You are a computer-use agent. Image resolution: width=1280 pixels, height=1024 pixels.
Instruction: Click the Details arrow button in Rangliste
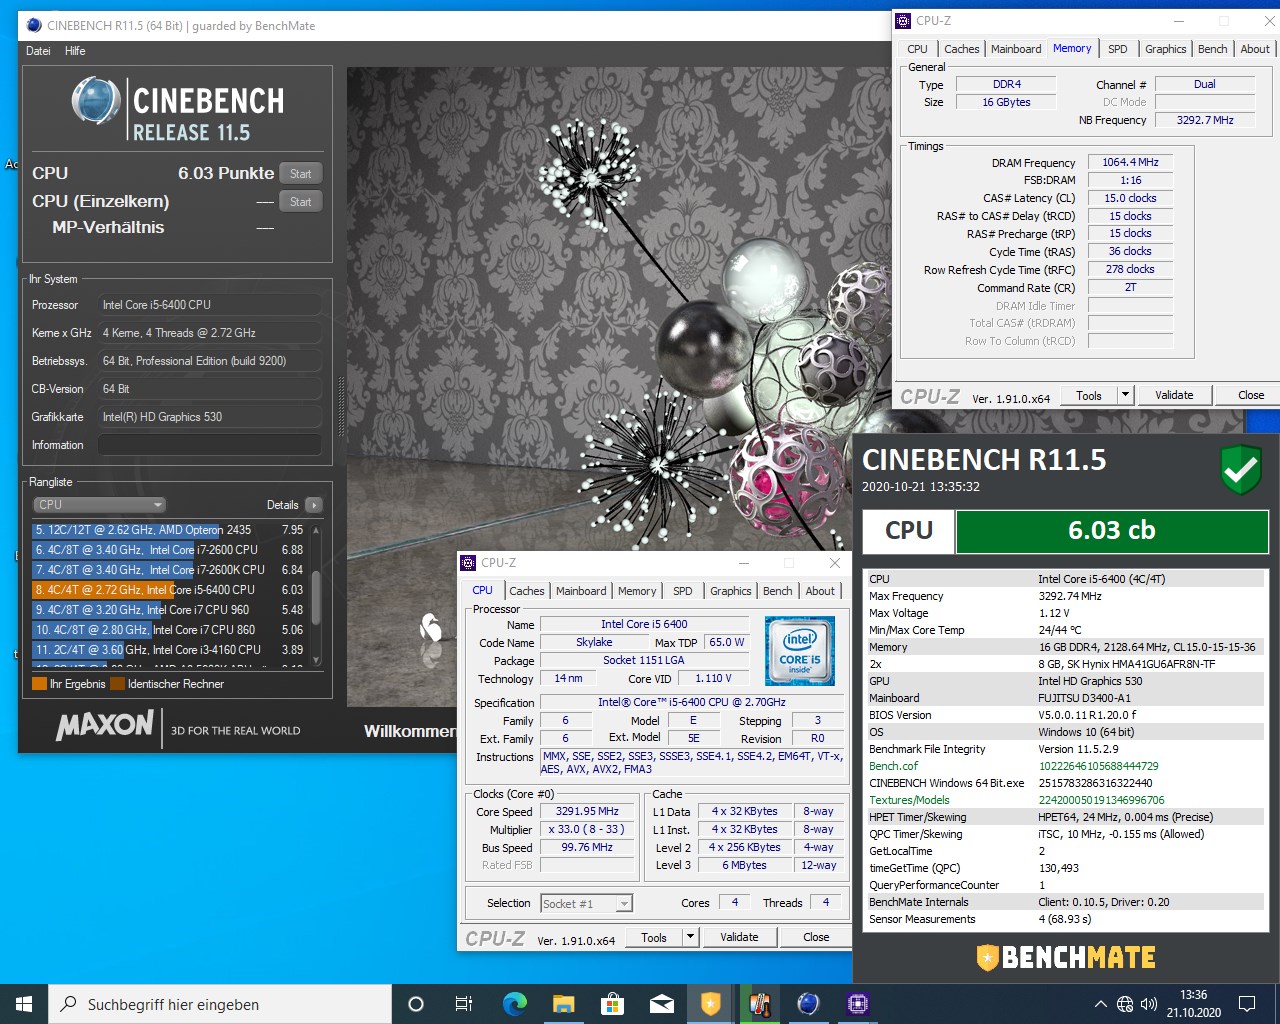(314, 505)
